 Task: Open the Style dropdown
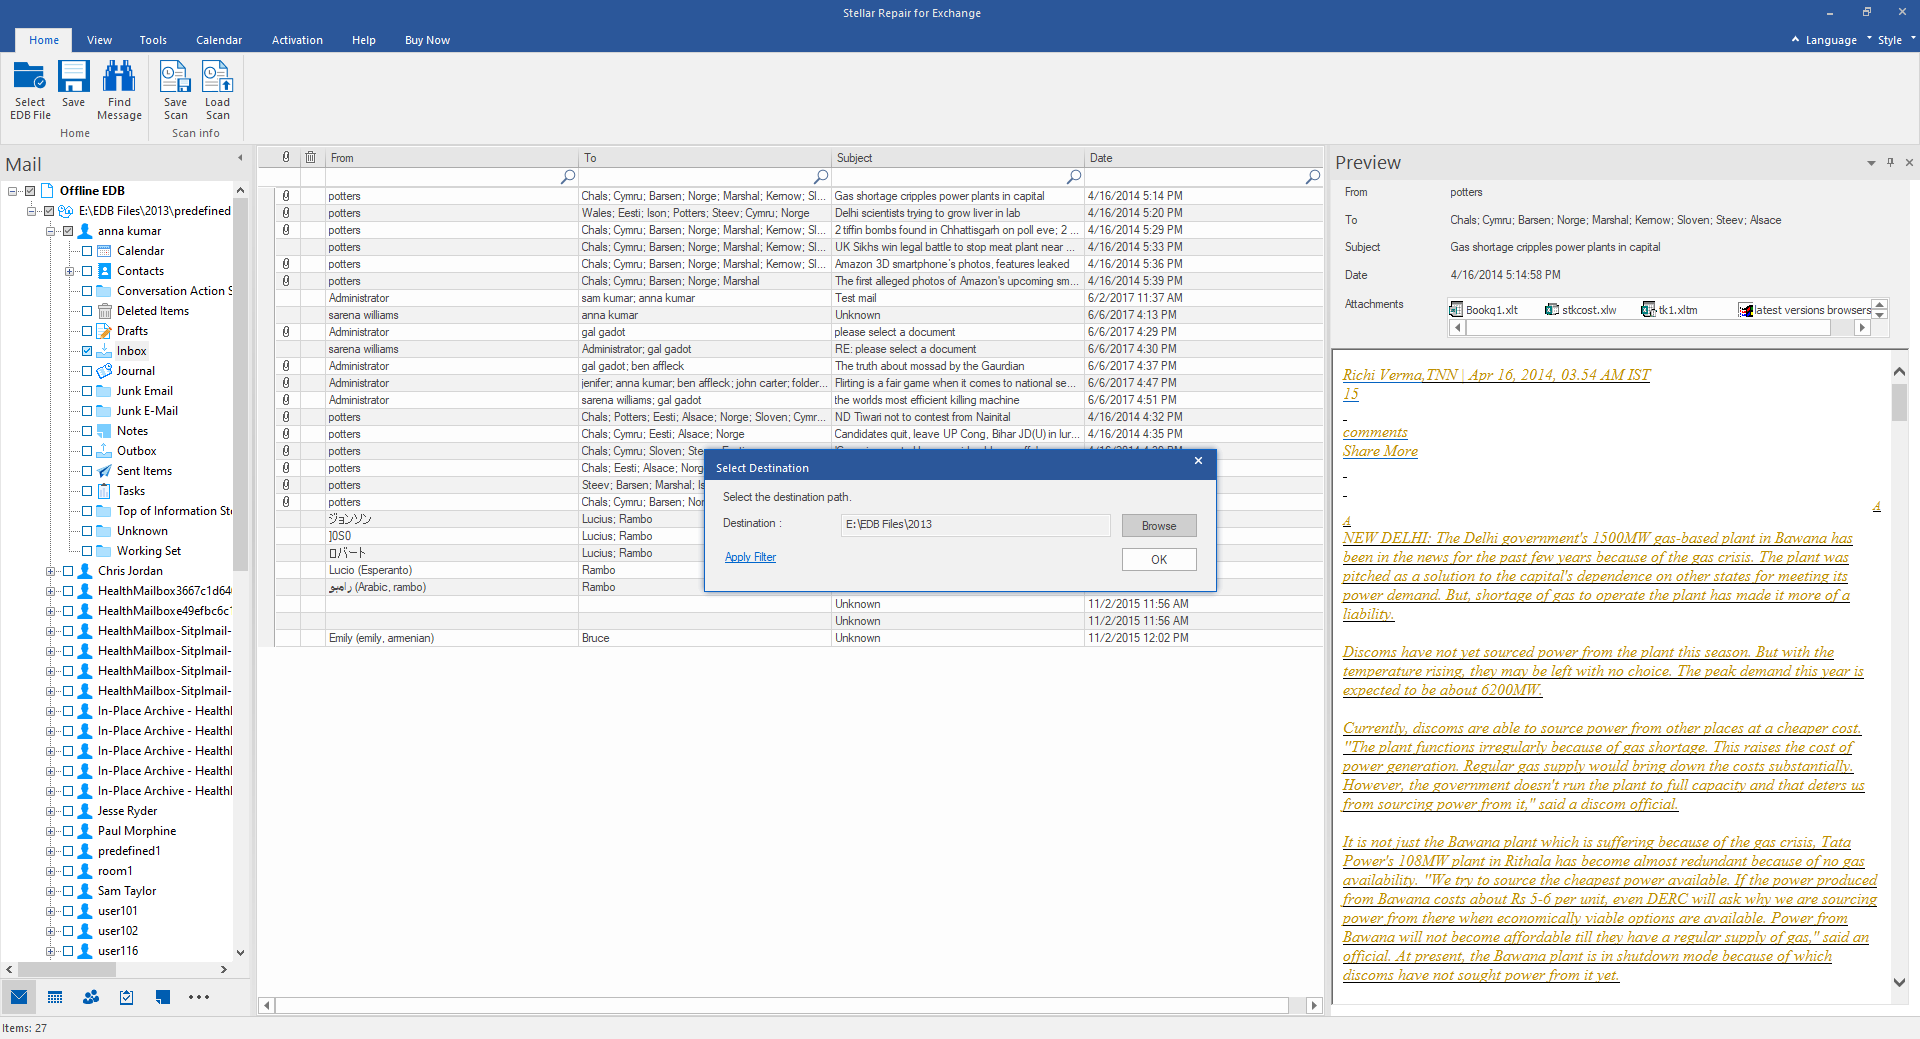coord(1896,40)
